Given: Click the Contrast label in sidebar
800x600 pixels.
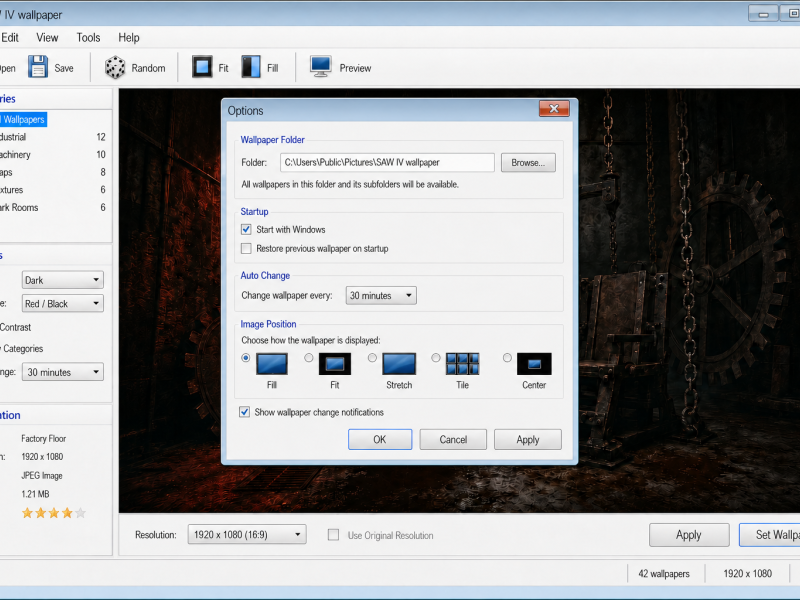Looking at the screenshot, I should [15, 327].
